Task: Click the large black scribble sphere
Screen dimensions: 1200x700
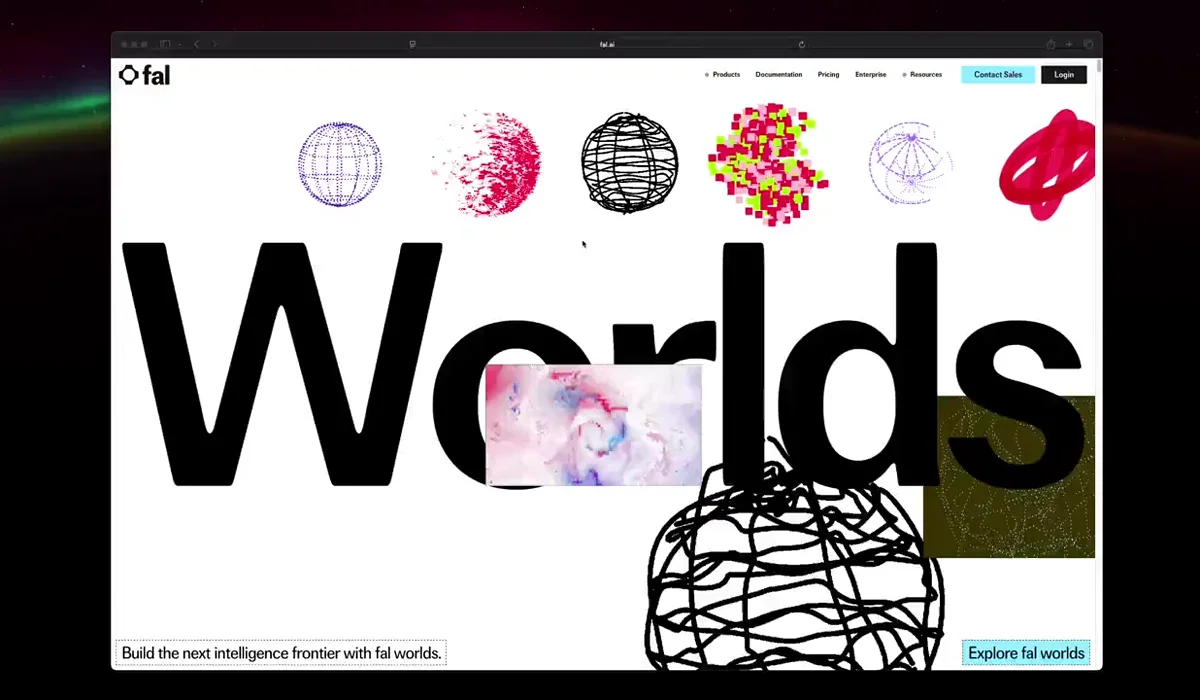Action: [x=795, y=570]
